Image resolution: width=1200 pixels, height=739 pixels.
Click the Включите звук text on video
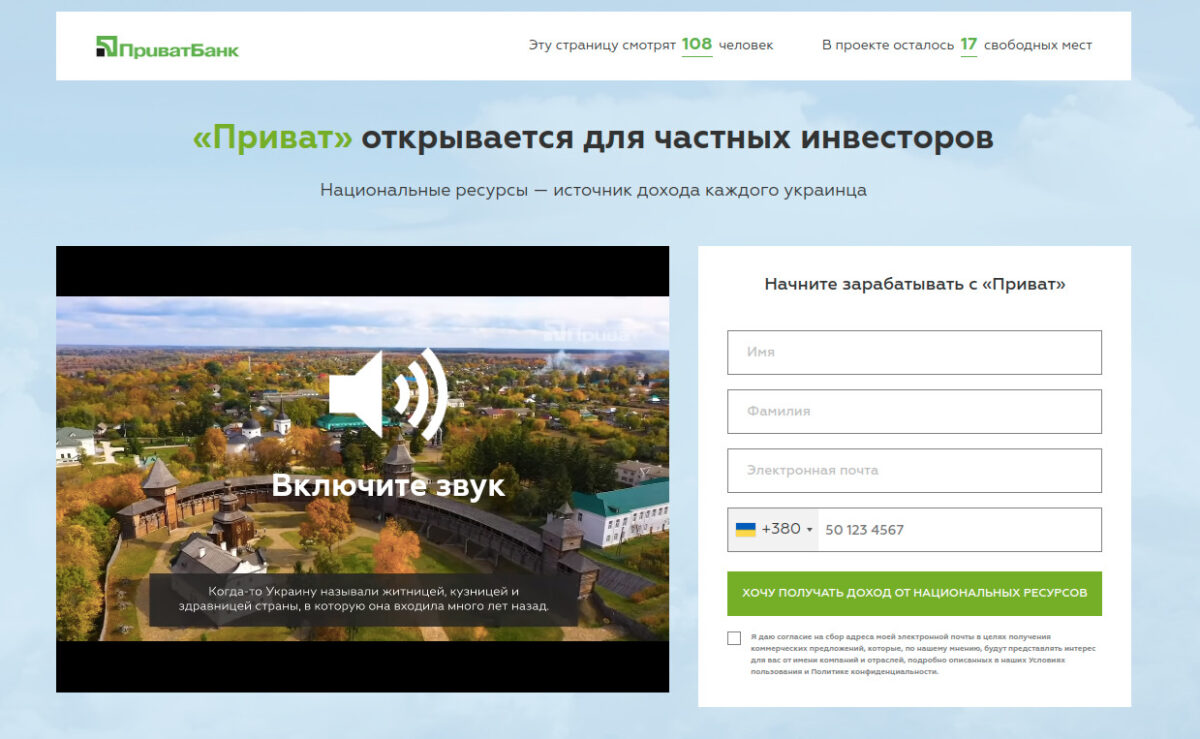pyautogui.click(x=388, y=486)
